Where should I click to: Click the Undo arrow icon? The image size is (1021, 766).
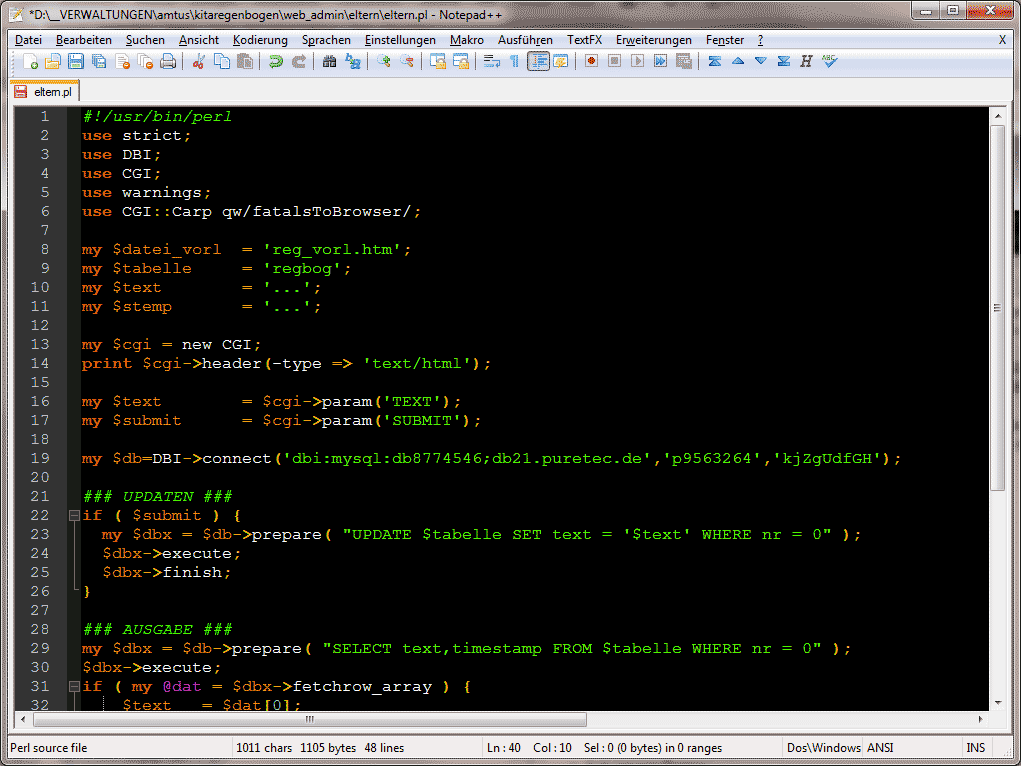coord(275,62)
